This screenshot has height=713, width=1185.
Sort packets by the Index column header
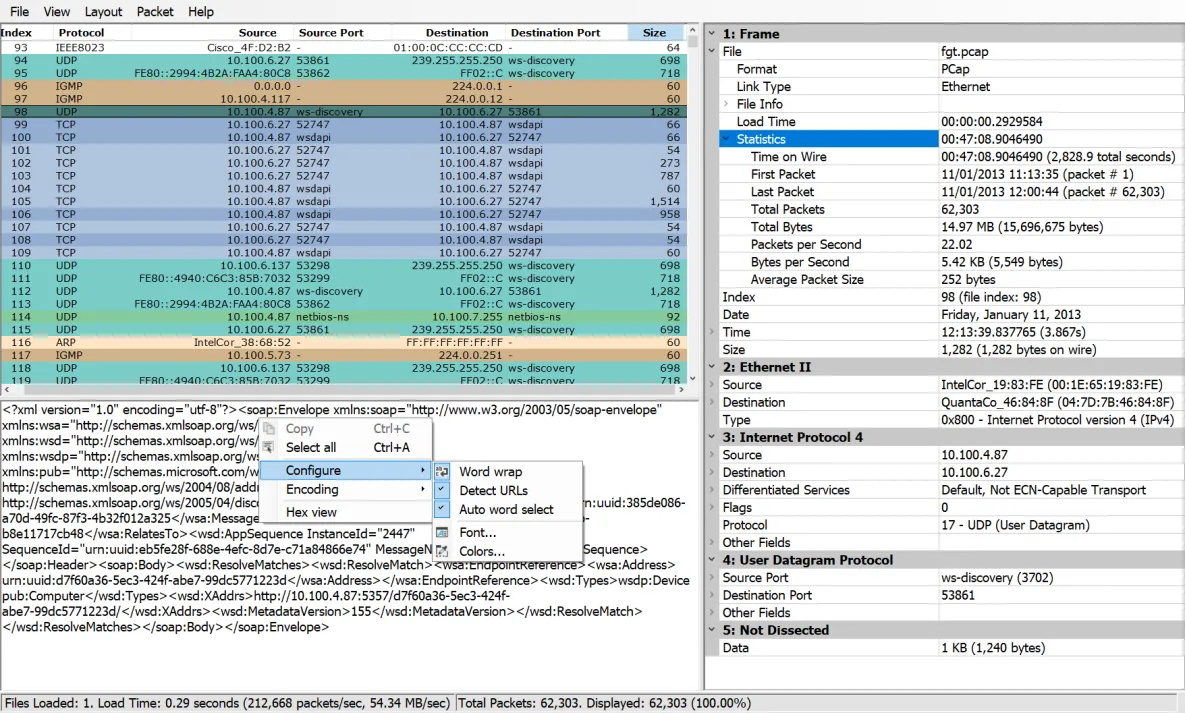coord(26,33)
